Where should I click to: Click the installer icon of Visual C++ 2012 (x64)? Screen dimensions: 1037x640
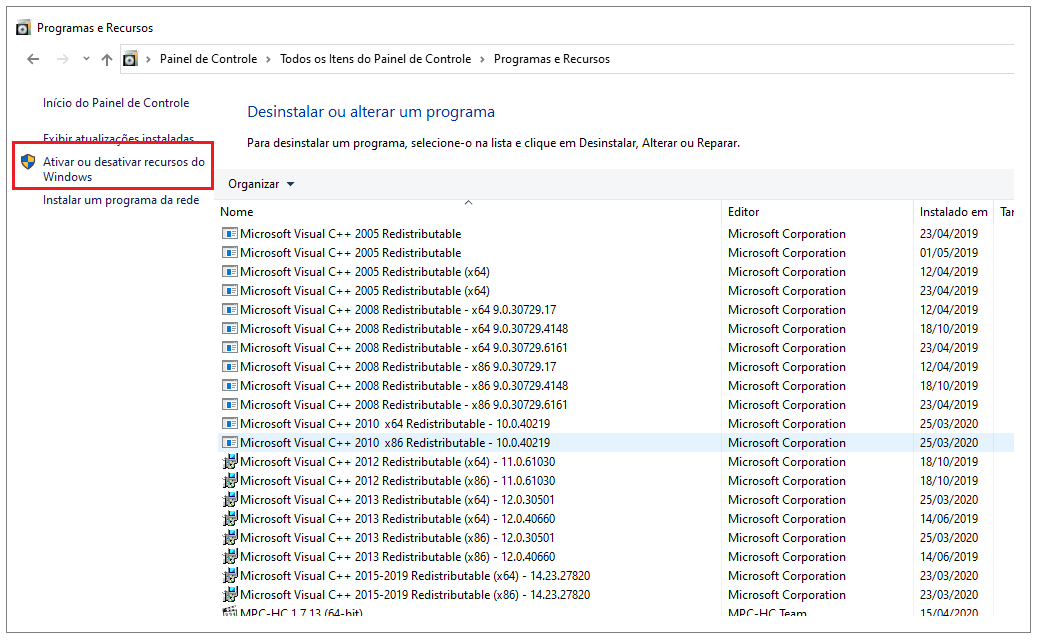pyautogui.click(x=229, y=461)
